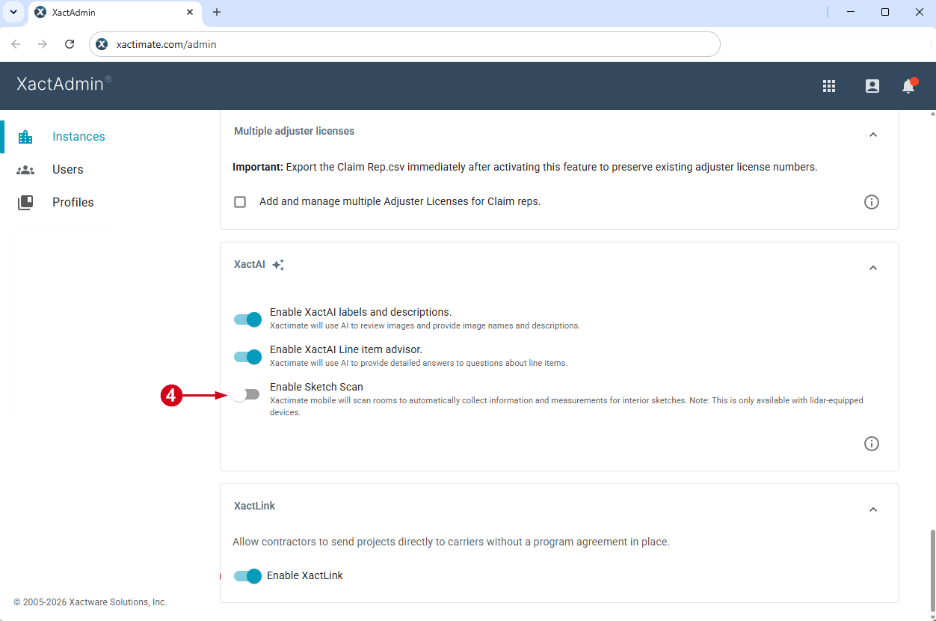
Task: Open the tab search dropdown arrow
Action: pyautogui.click(x=13, y=12)
